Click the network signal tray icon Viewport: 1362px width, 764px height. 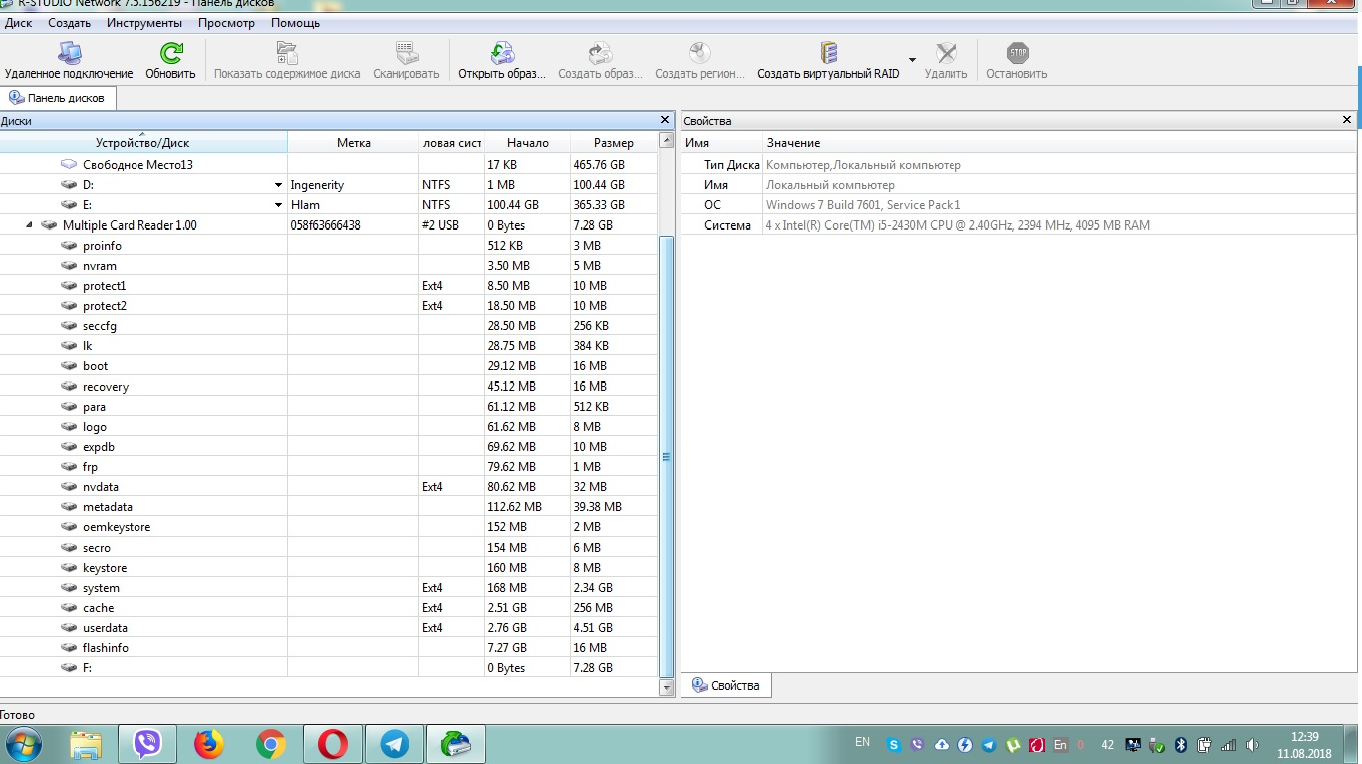1228,745
